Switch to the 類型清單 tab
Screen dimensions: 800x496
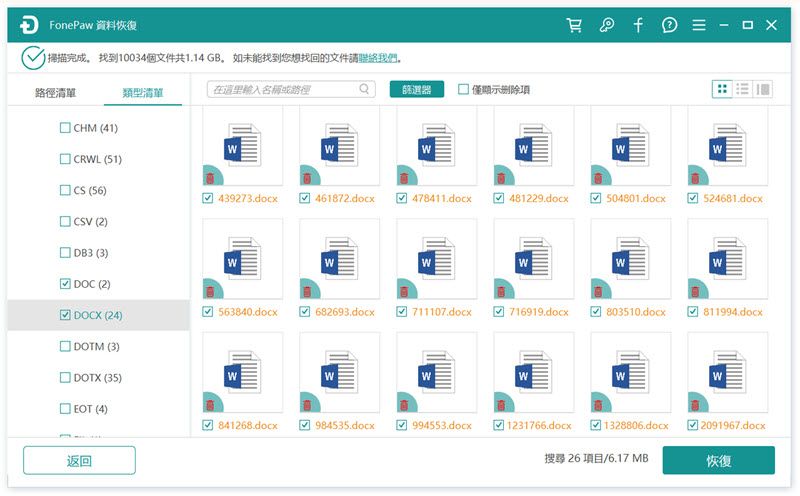tap(142, 92)
